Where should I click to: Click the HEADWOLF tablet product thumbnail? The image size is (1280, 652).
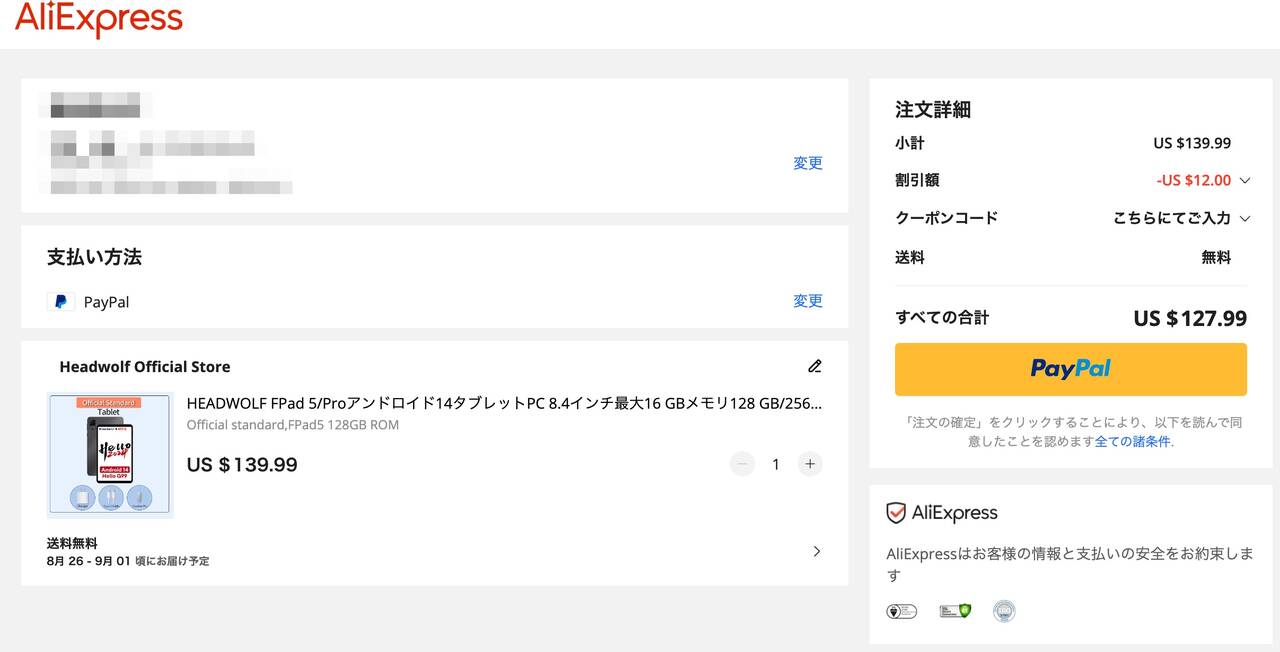[x=110, y=455]
